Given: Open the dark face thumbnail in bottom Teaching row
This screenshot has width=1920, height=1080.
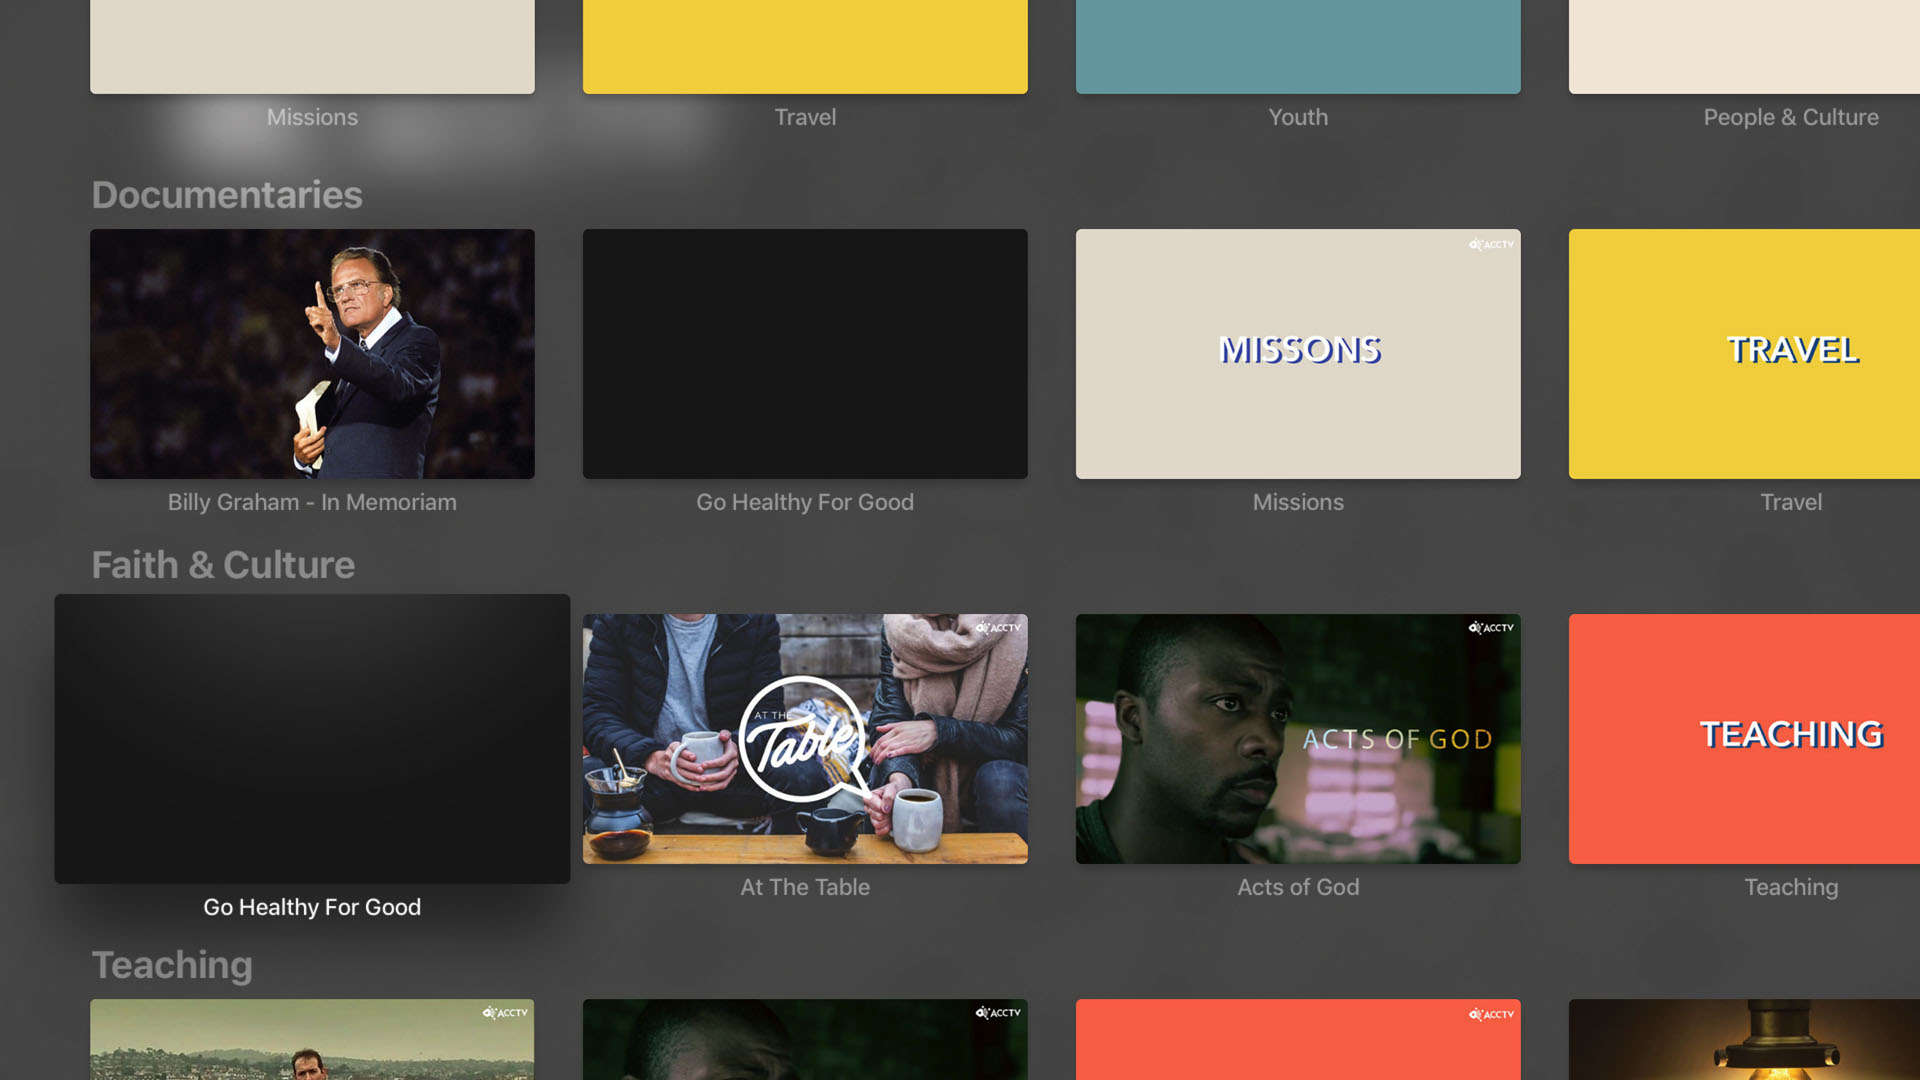Looking at the screenshot, I should coord(805,1039).
